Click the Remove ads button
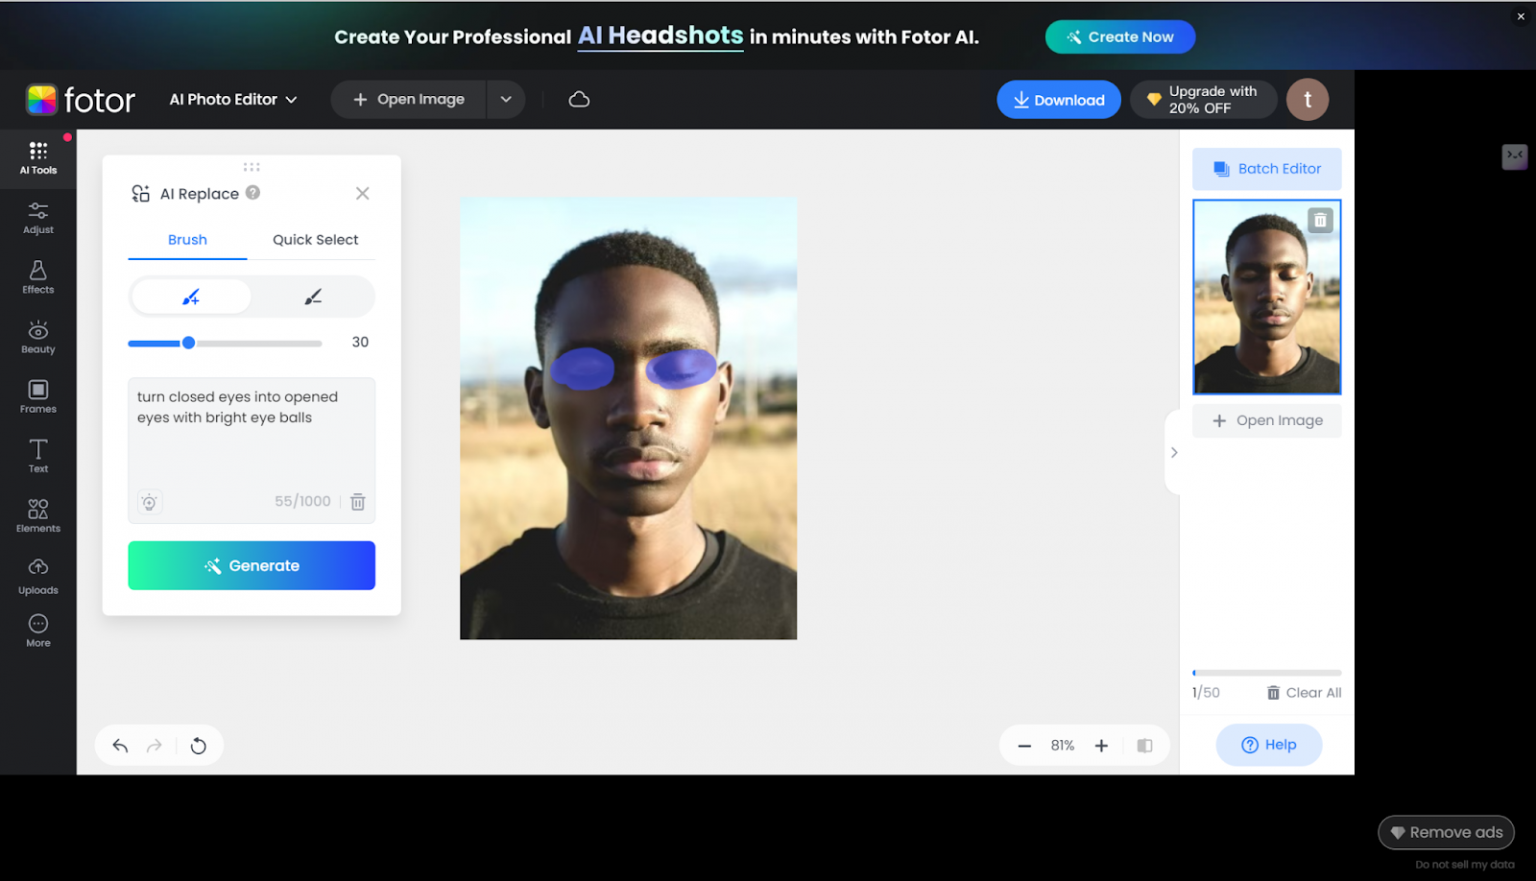1536x881 pixels. point(1446,832)
